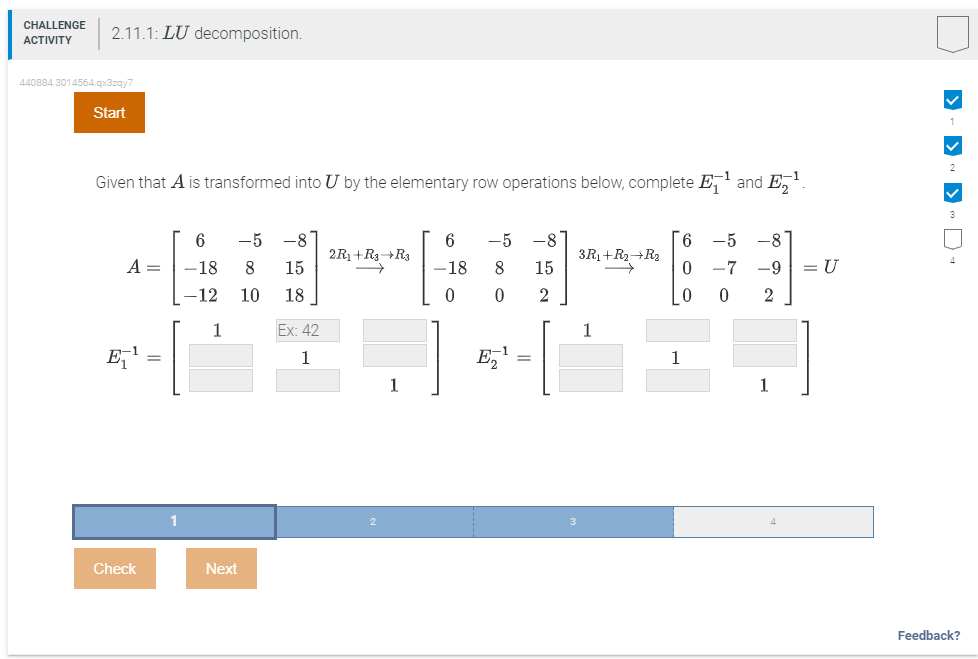
Task: Click the completed checkmark for step 1
Action: (952, 100)
